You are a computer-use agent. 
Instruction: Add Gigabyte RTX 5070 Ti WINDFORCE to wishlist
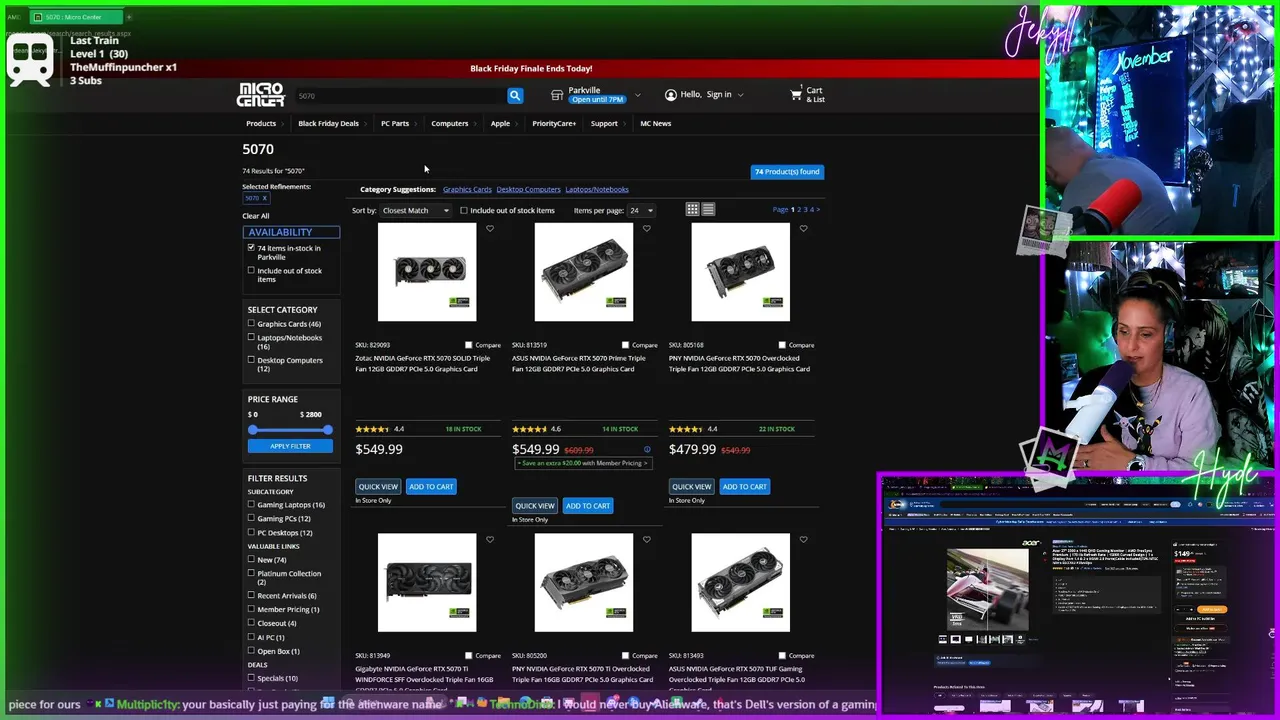490,540
